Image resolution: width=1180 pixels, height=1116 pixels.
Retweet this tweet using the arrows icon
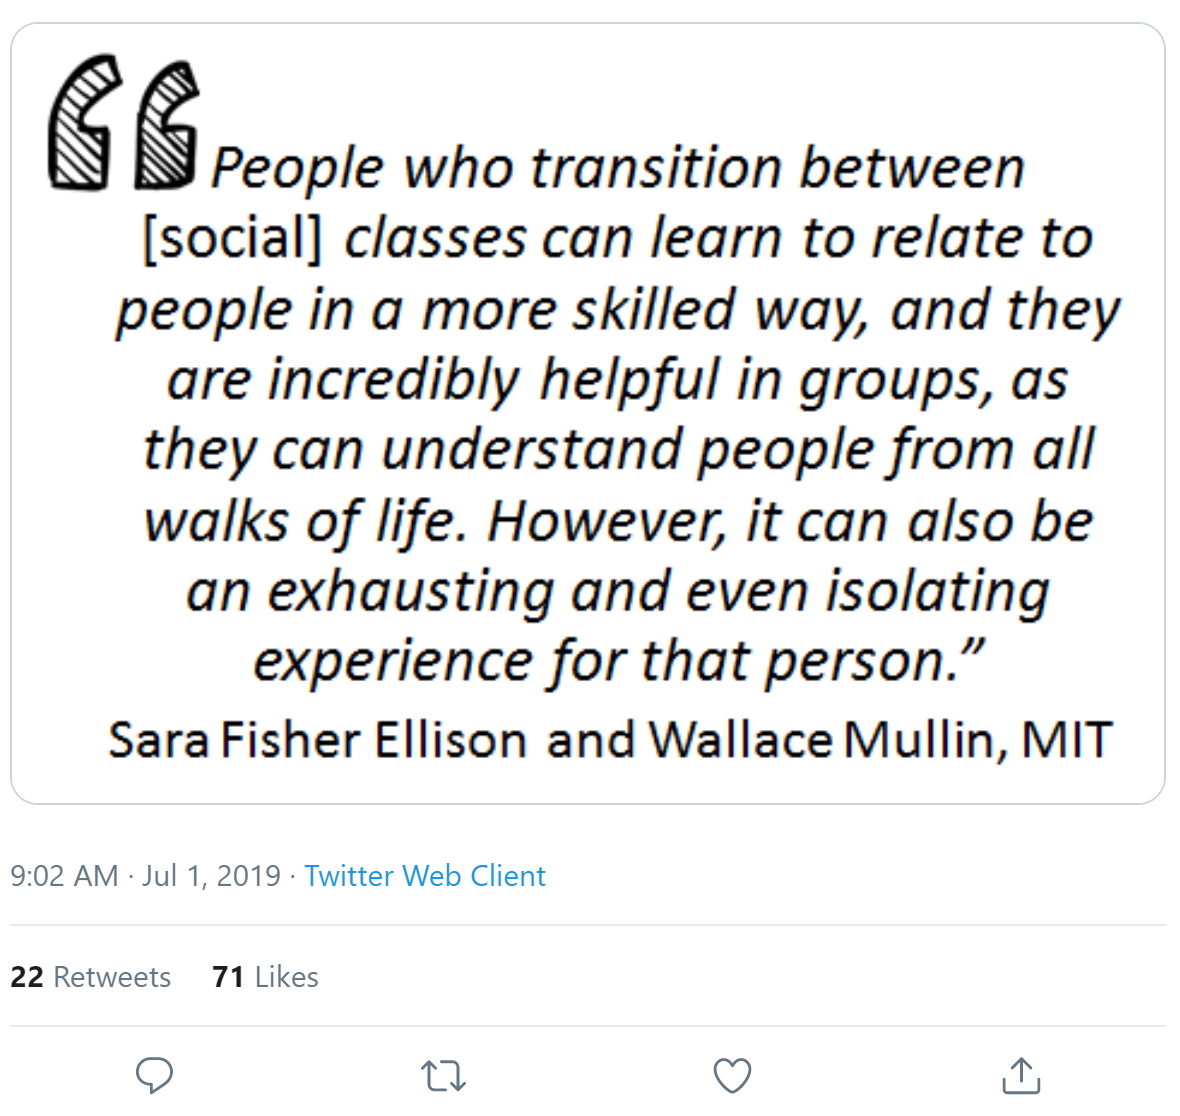point(443,1075)
